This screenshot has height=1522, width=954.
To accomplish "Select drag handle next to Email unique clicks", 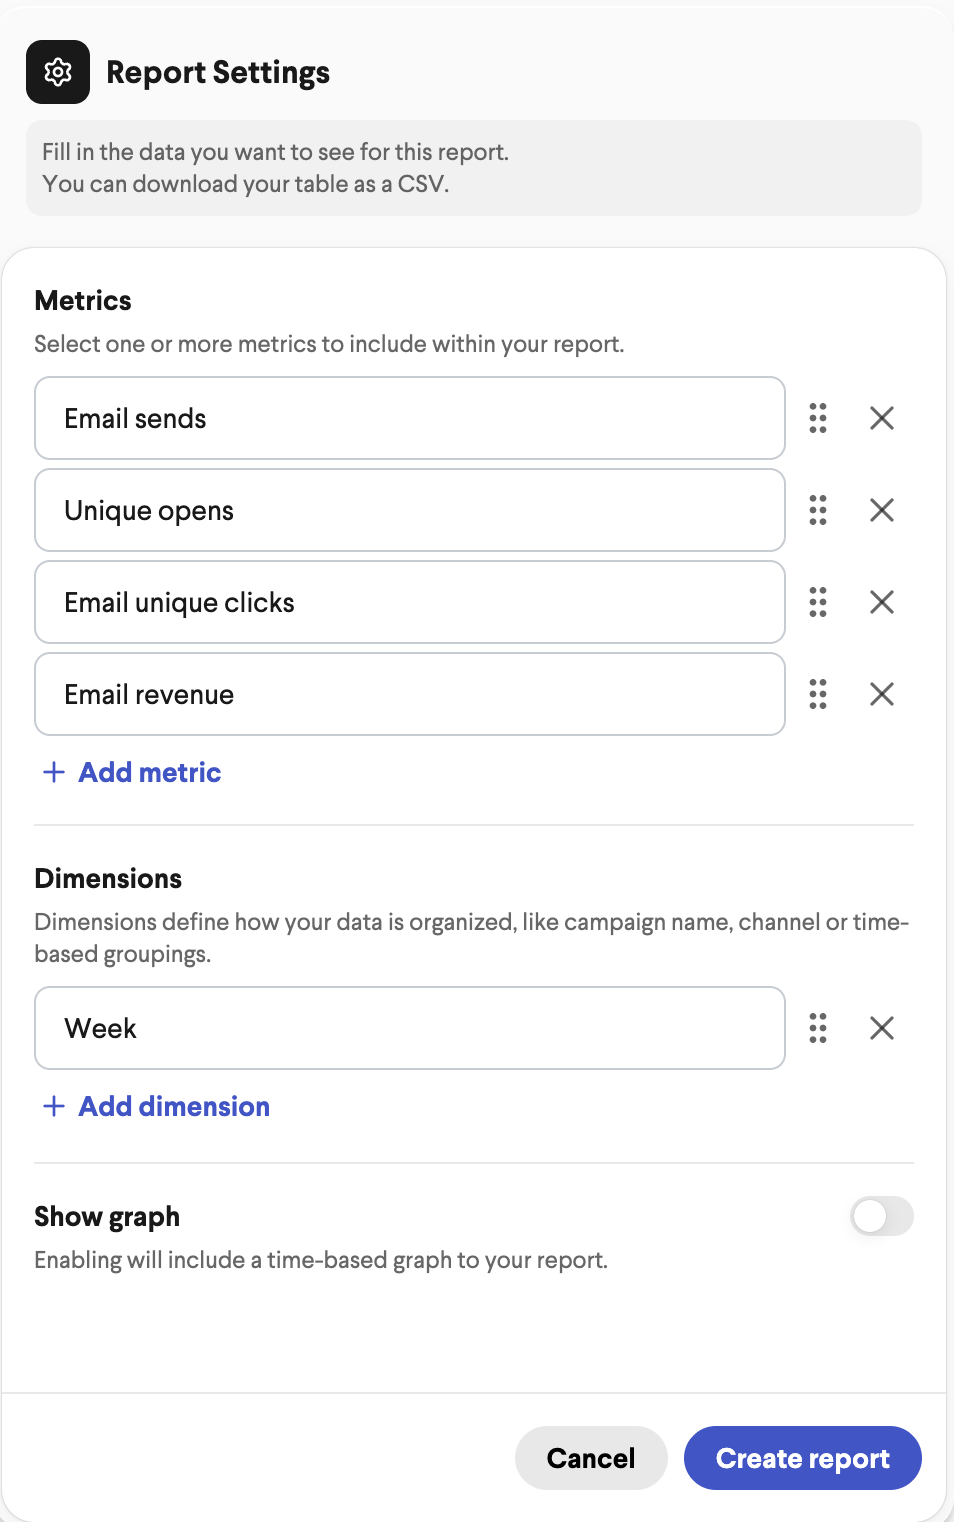I will click(818, 602).
